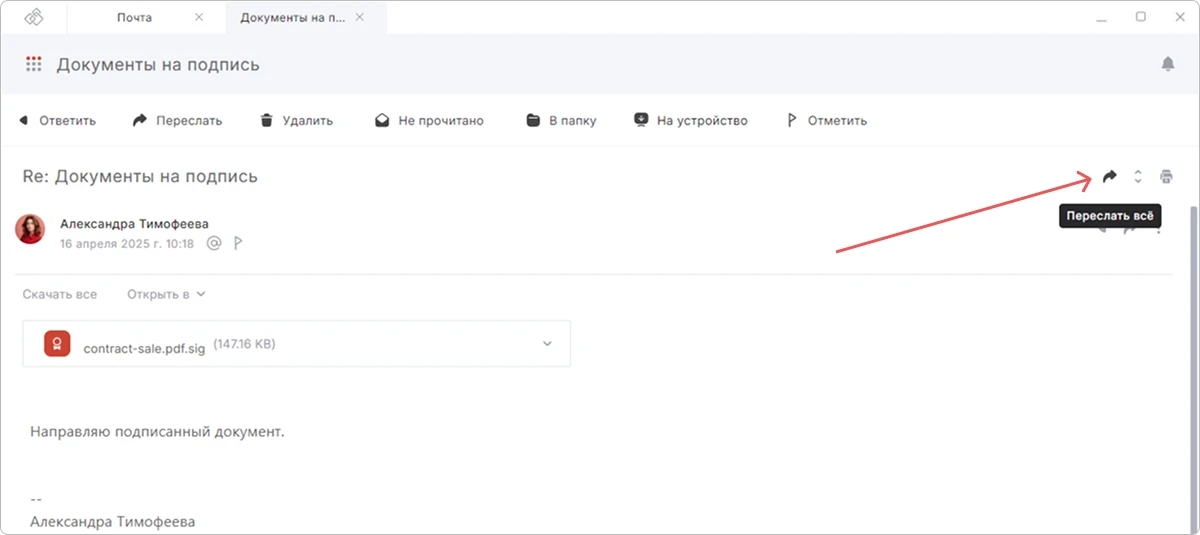Image resolution: width=1200 pixels, height=535 pixels.
Task: Expand or collapse the thread with the up-down arrows
Action: 1138,177
